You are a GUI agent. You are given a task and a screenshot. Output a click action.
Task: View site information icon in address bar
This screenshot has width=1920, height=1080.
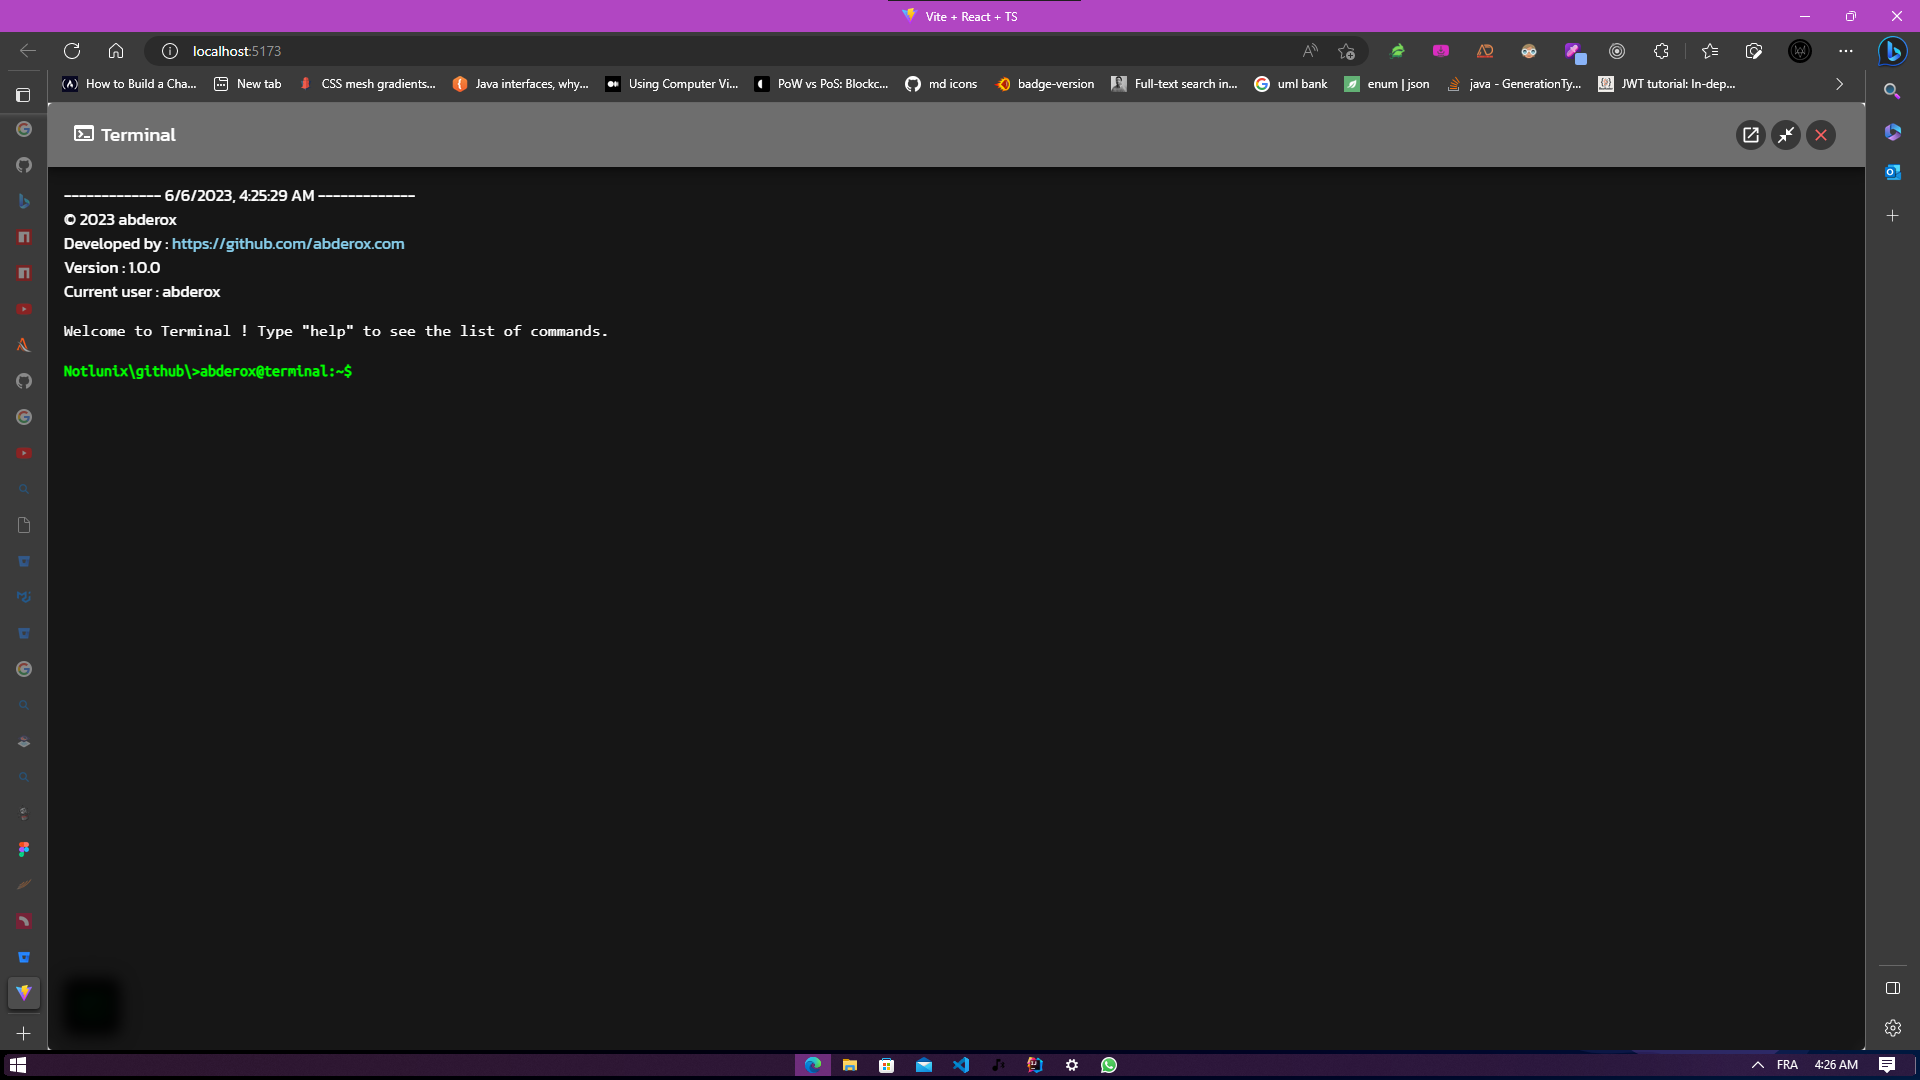click(x=170, y=51)
